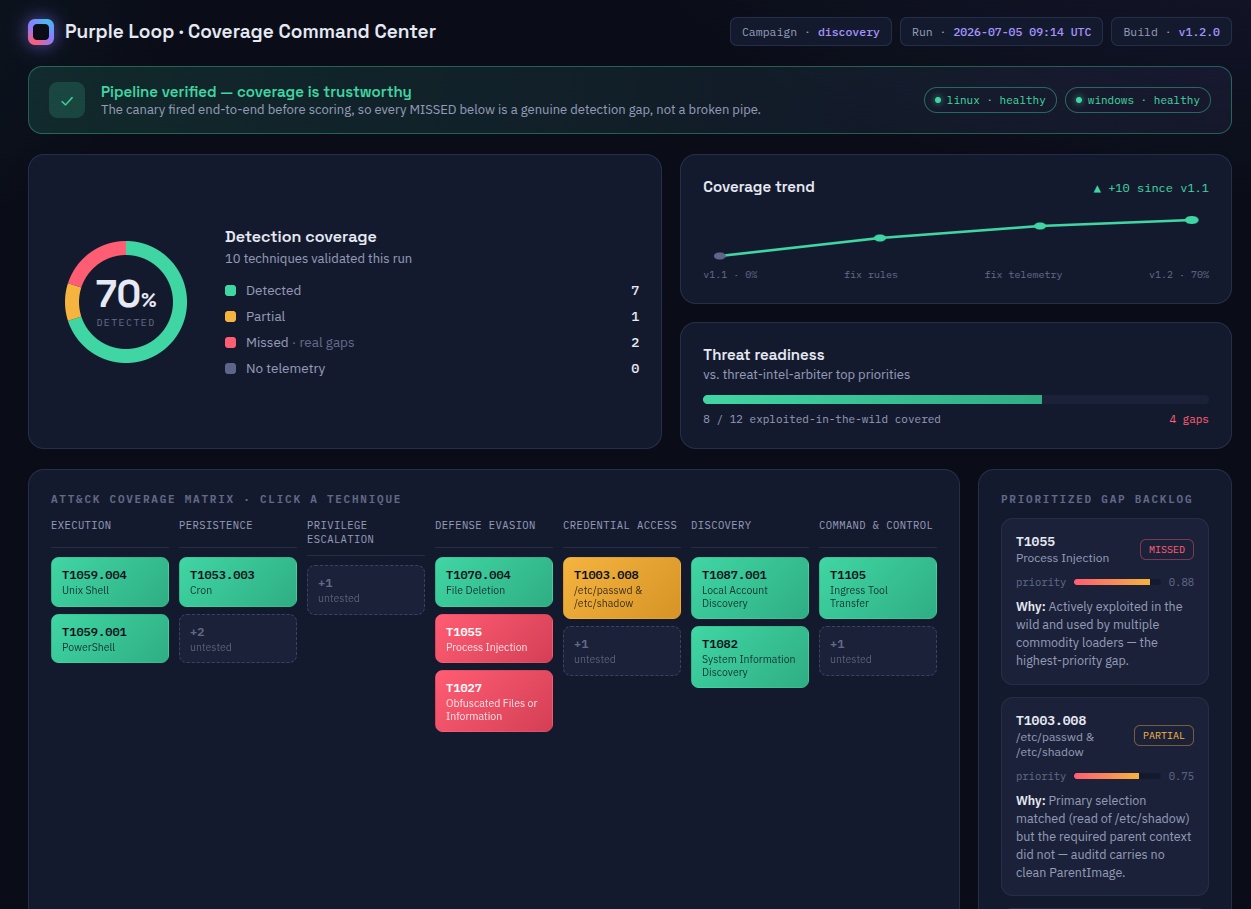Click the Build v1.2.0 pill
This screenshot has width=1251, height=909.
(1171, 32)
